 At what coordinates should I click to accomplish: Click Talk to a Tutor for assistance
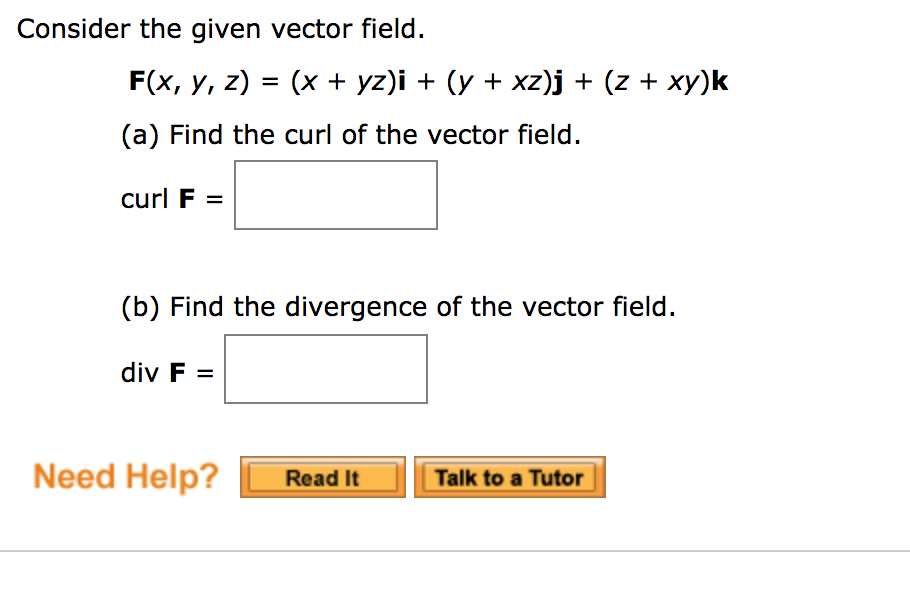coord(509,477)
